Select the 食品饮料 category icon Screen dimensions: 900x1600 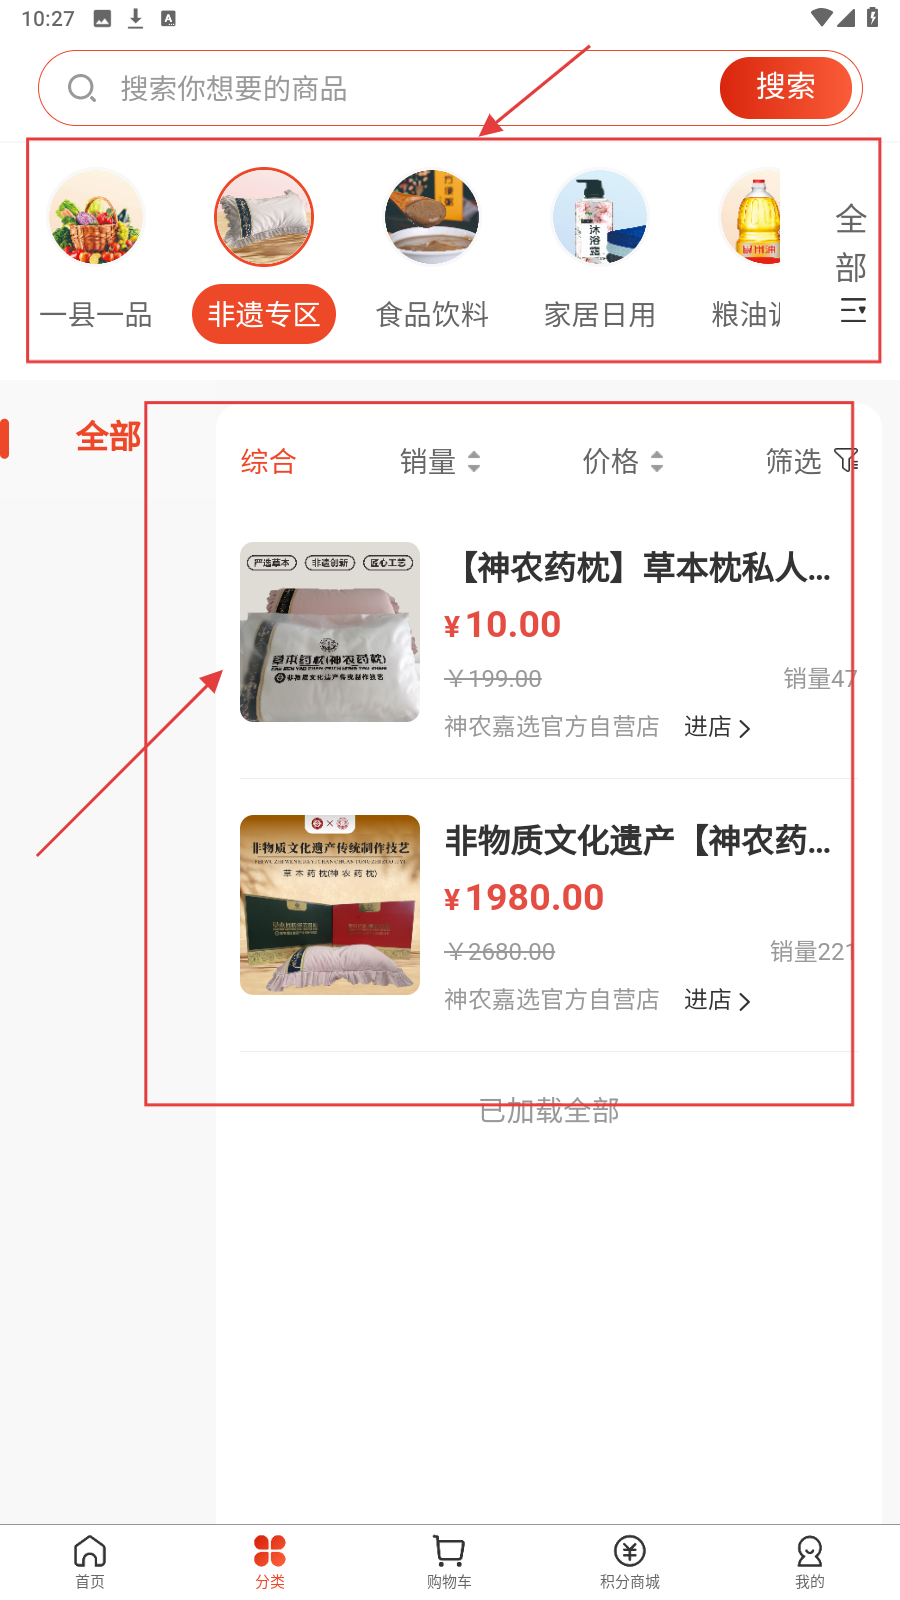point(432,217)
